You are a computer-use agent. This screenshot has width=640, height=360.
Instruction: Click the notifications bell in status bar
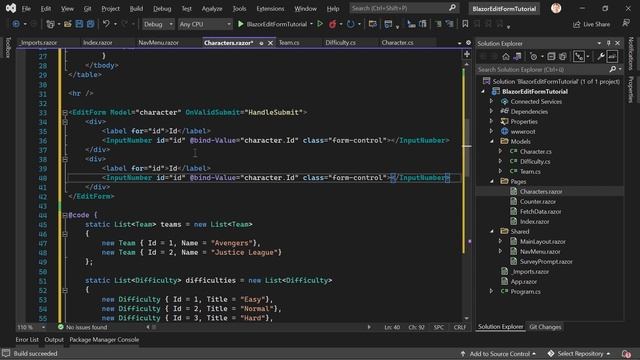click(626, 353)
